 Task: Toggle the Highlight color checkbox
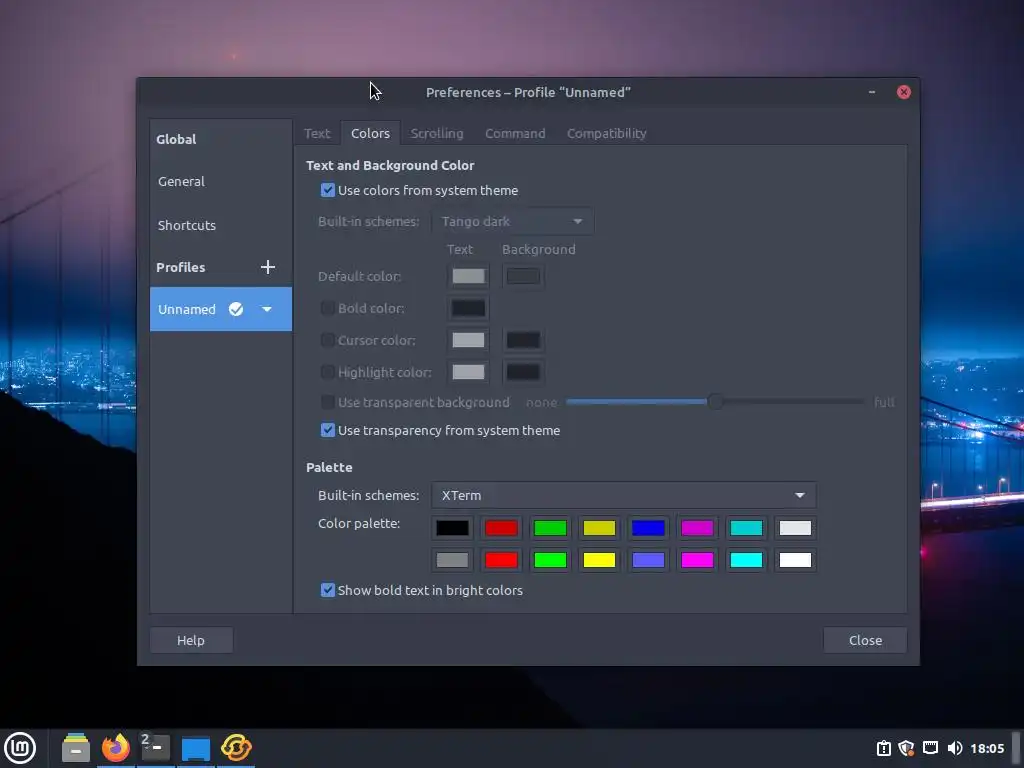(x=328, y=372)
